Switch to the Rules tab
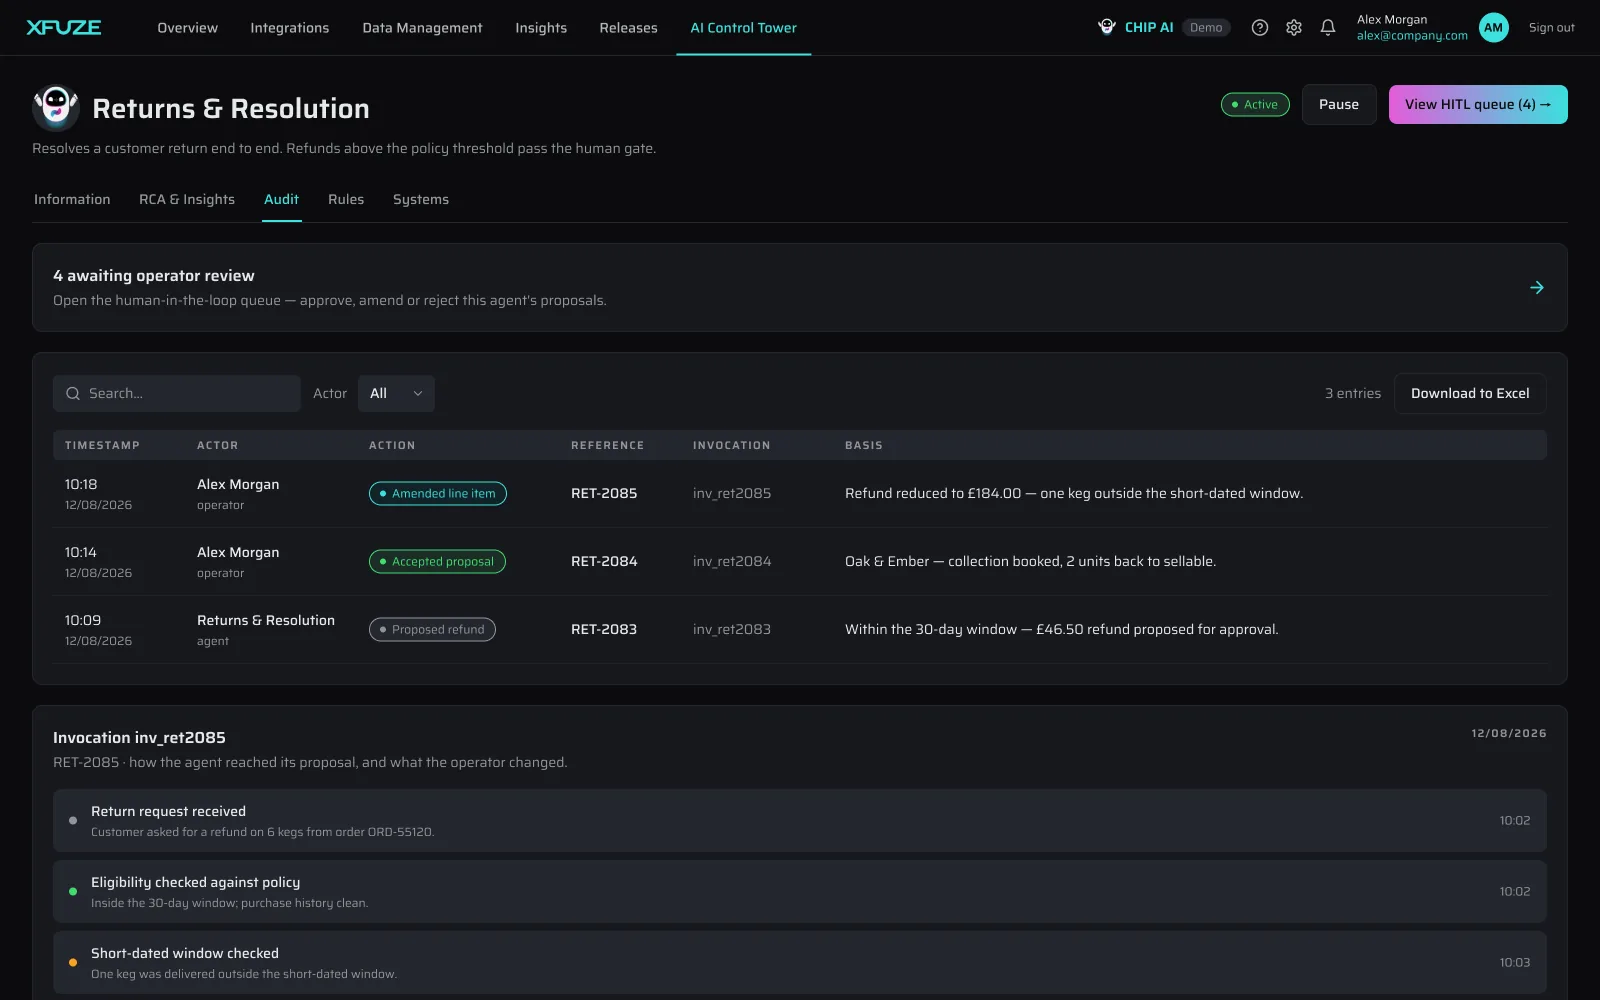The width and height of the screenshot is (1600, 1000). tap(346, 200)
